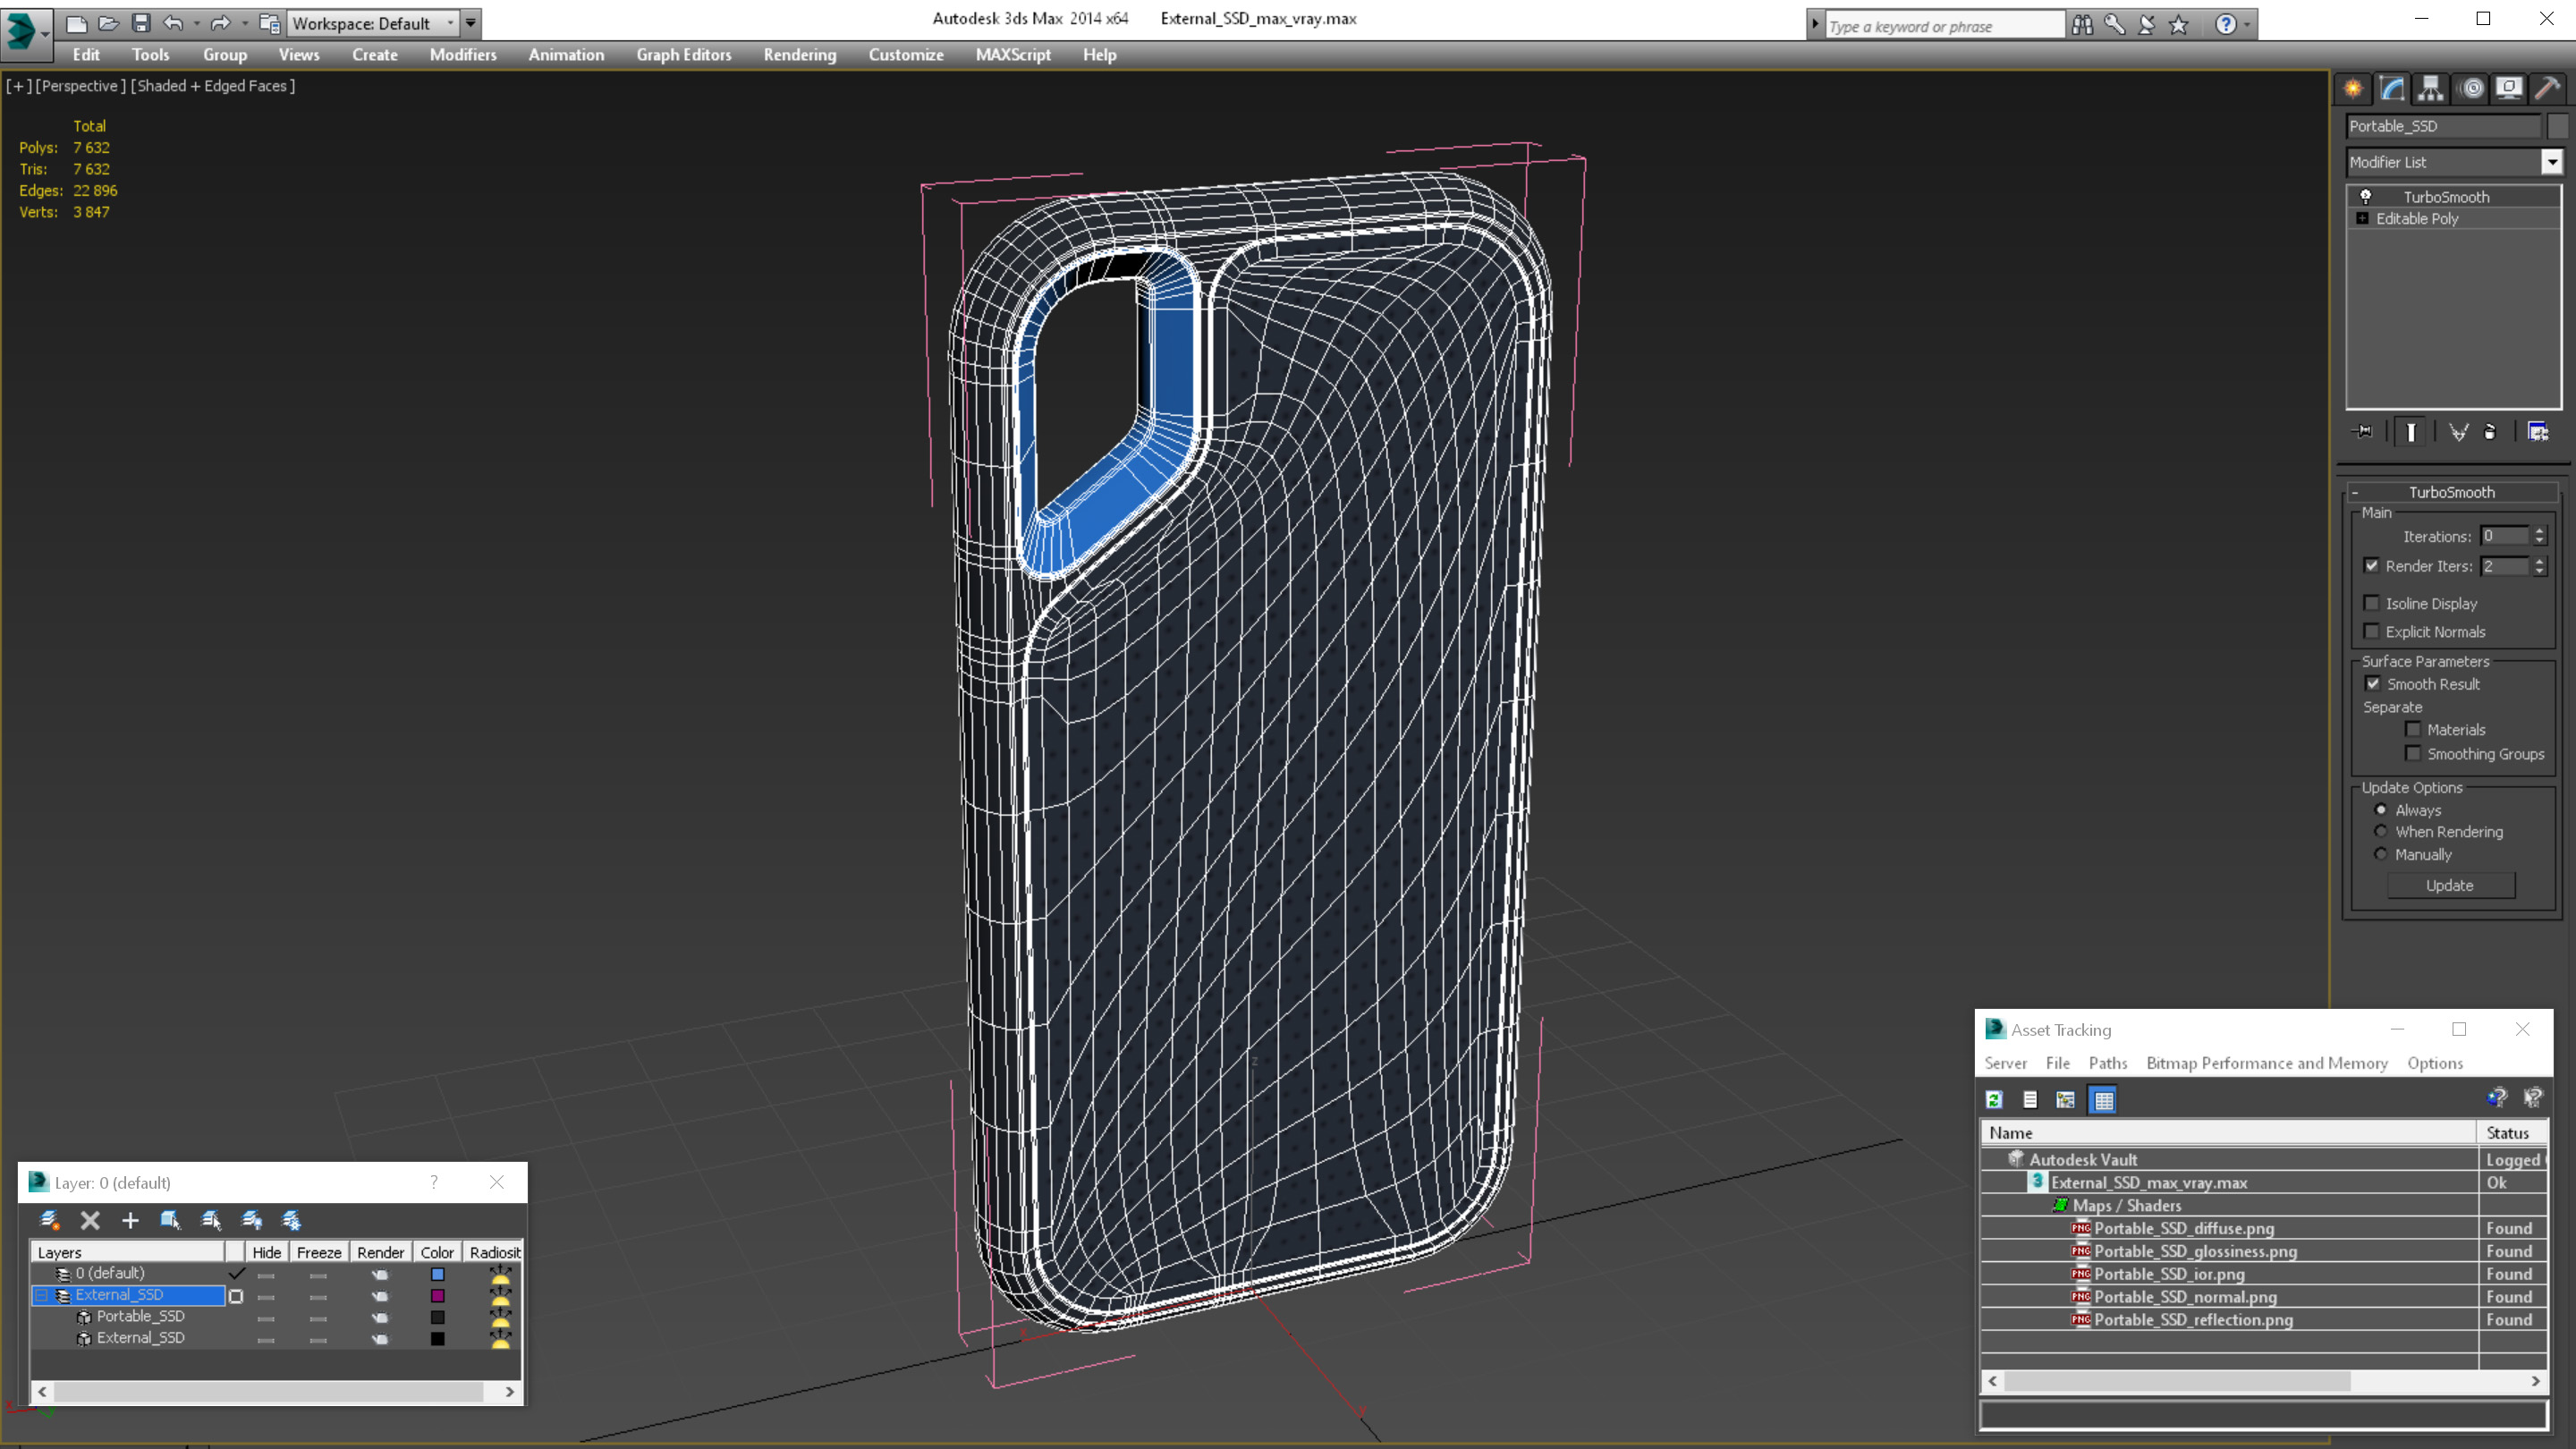Click Status Log icon in Asset Tracking
Viewport: 2576px width, 1449px height.
click(x=2030, y=1100)
